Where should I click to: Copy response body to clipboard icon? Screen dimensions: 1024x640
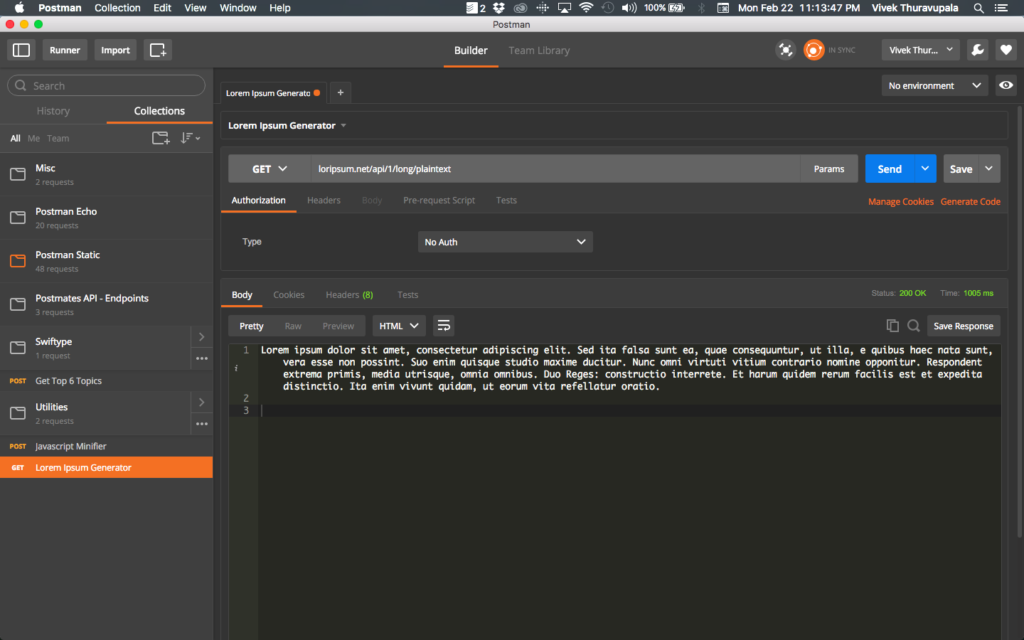tap(892, 326)
